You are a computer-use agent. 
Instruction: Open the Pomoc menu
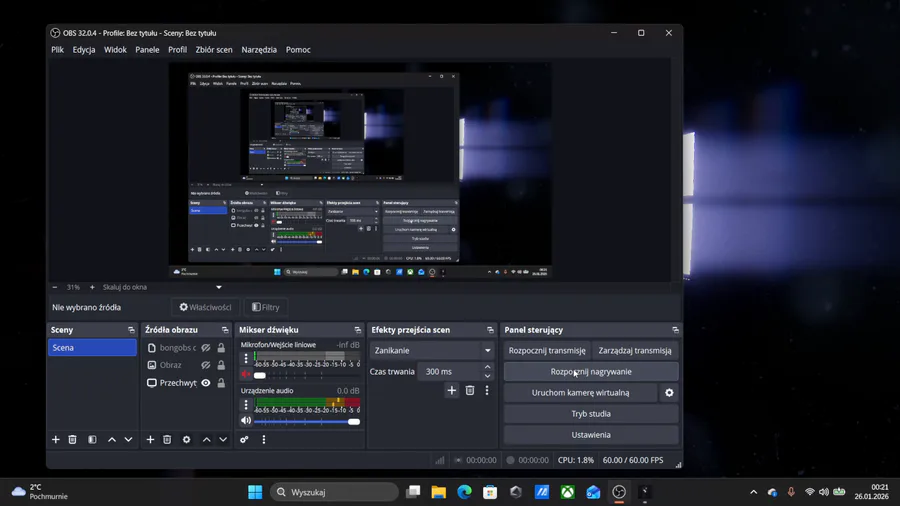[298, 50]
